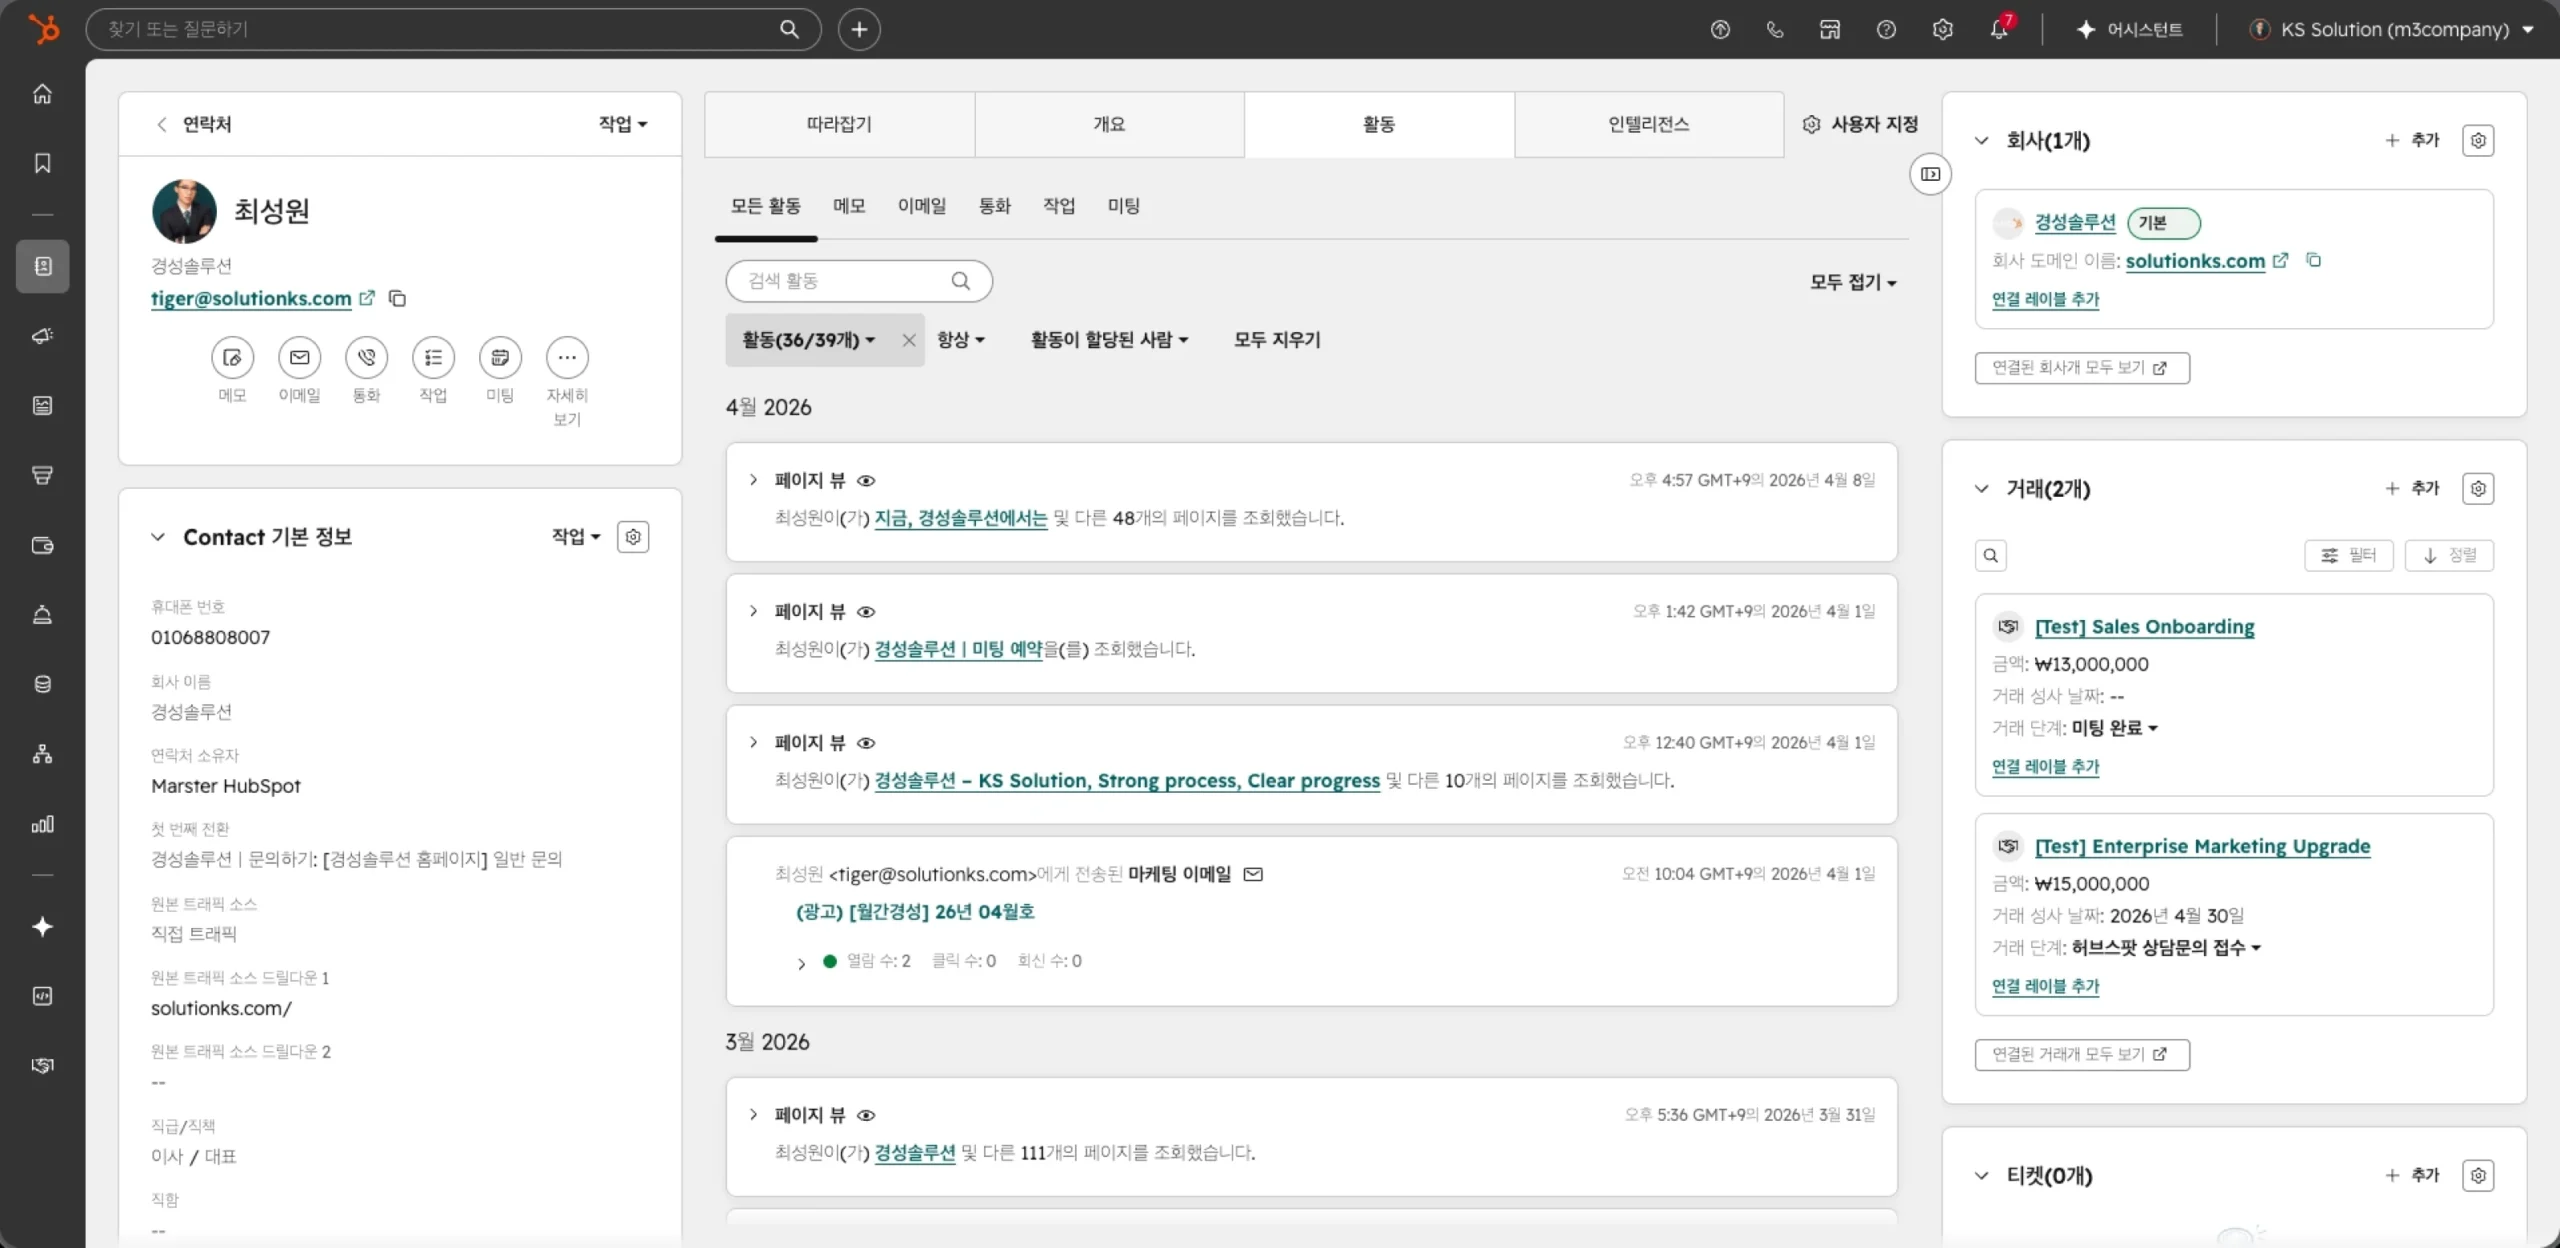The image size is (2560, 1248).
Task: Open the Breeze AI sparkle sidebar icon
Action: [x=42, y=927]
